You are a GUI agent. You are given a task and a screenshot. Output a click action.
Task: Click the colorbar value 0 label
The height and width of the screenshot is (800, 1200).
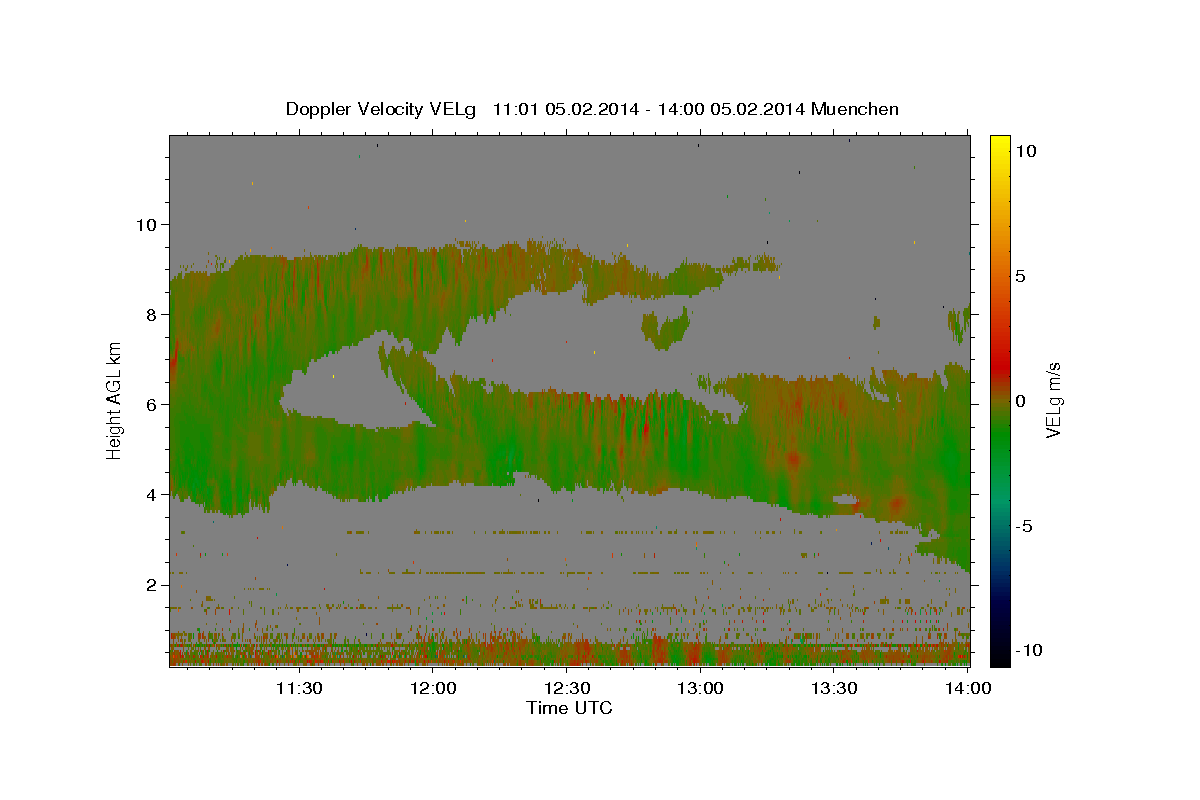click(x=1021, y=401)
